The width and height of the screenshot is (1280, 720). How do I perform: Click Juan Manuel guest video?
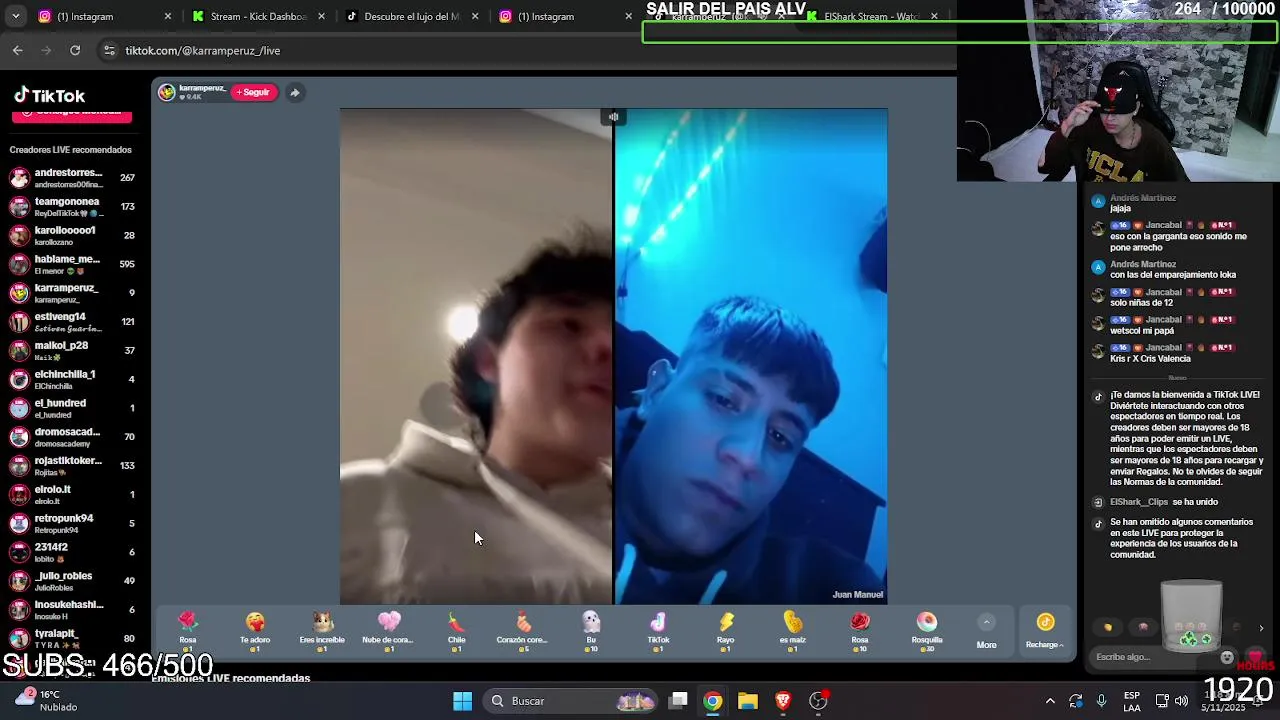(751, 356)
